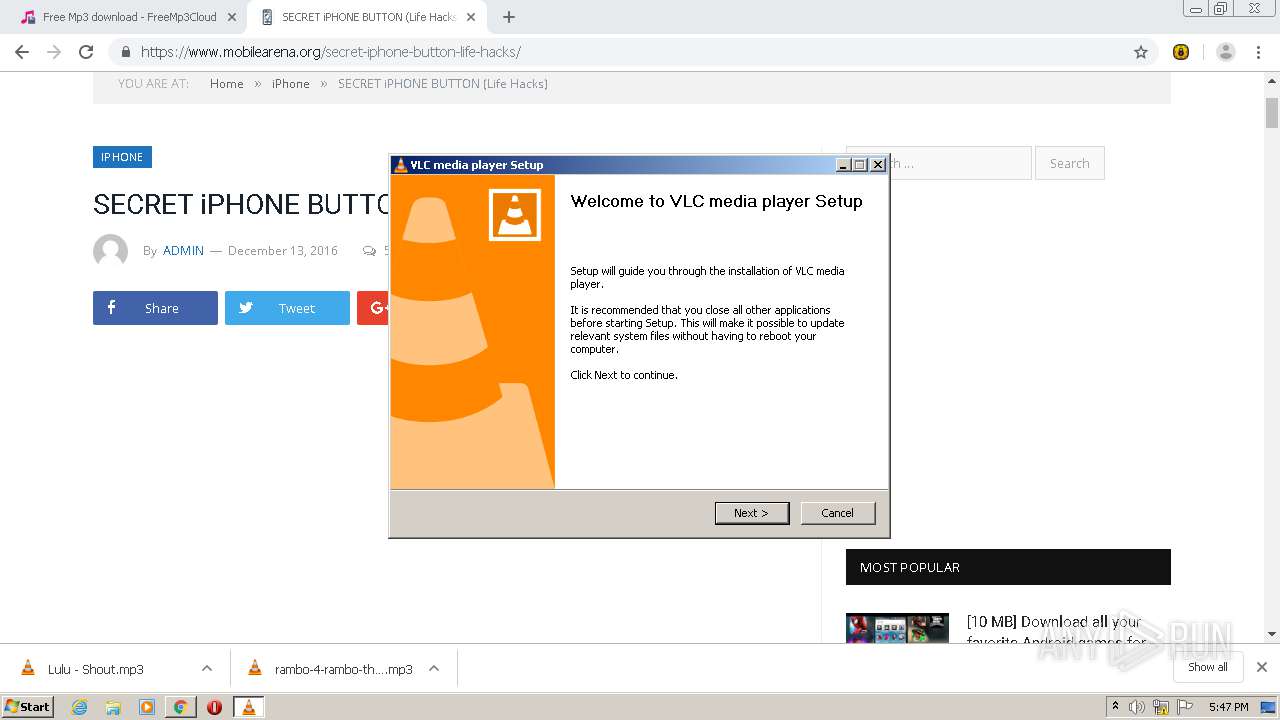Tweet the article
This screenshot has width=1280, height=720.
(287, 308)
